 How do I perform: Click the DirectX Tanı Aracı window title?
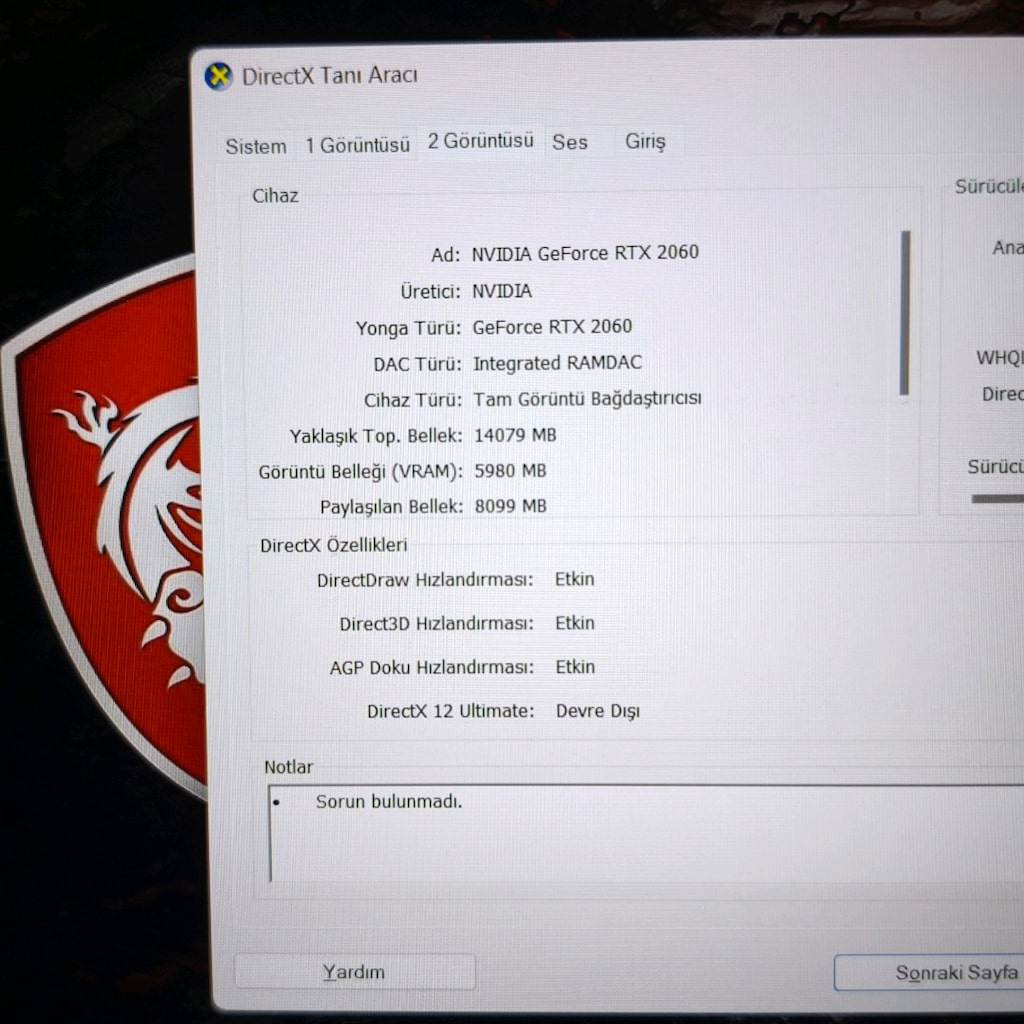pyautogui.click(x=330, y=76)
